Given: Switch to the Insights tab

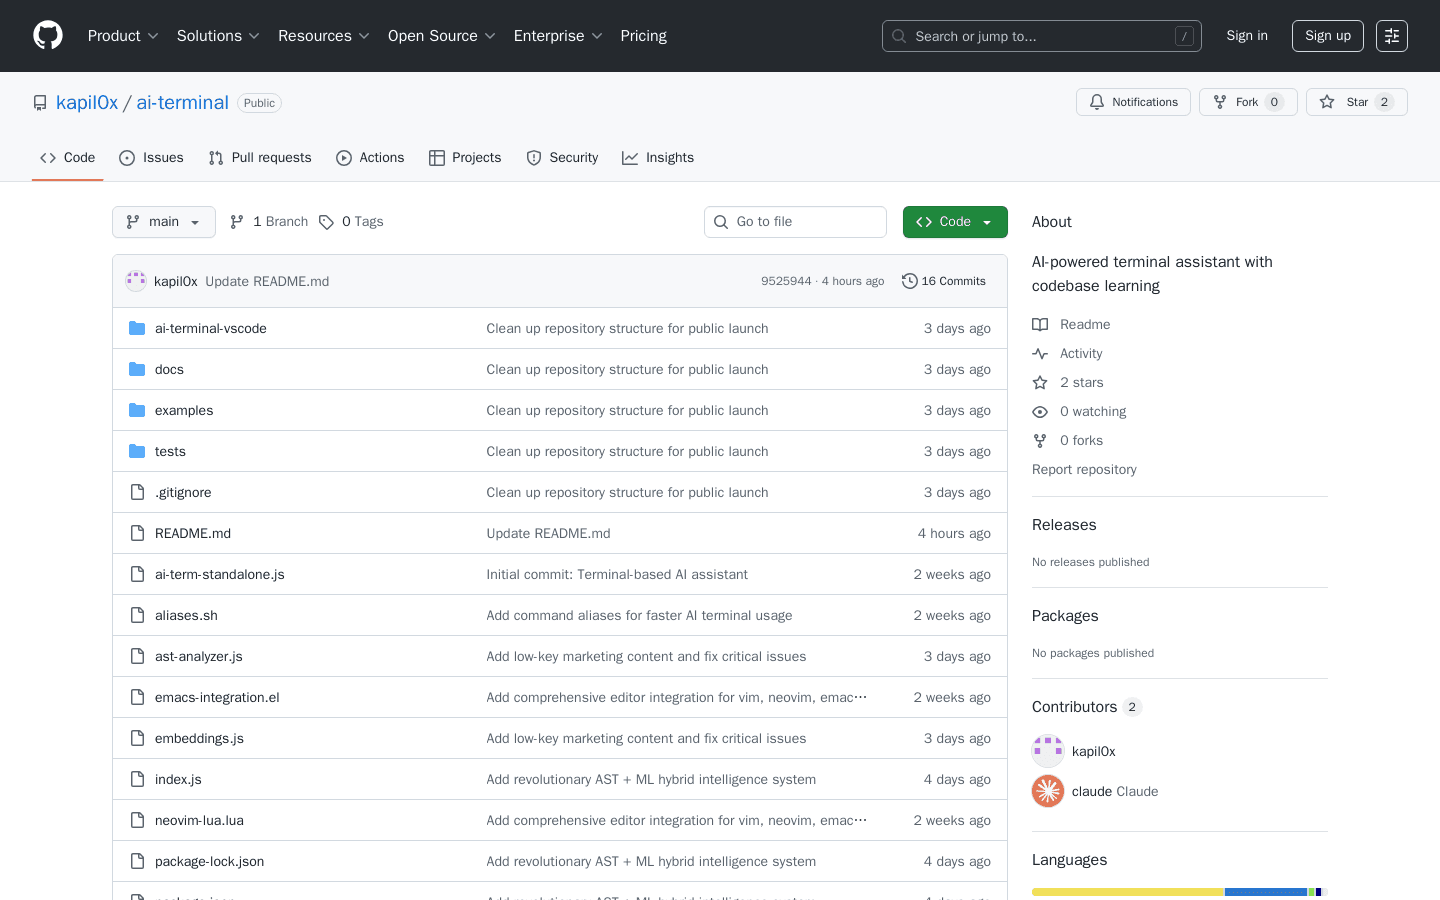Looking at the screenshot, I should coord(658,157).
